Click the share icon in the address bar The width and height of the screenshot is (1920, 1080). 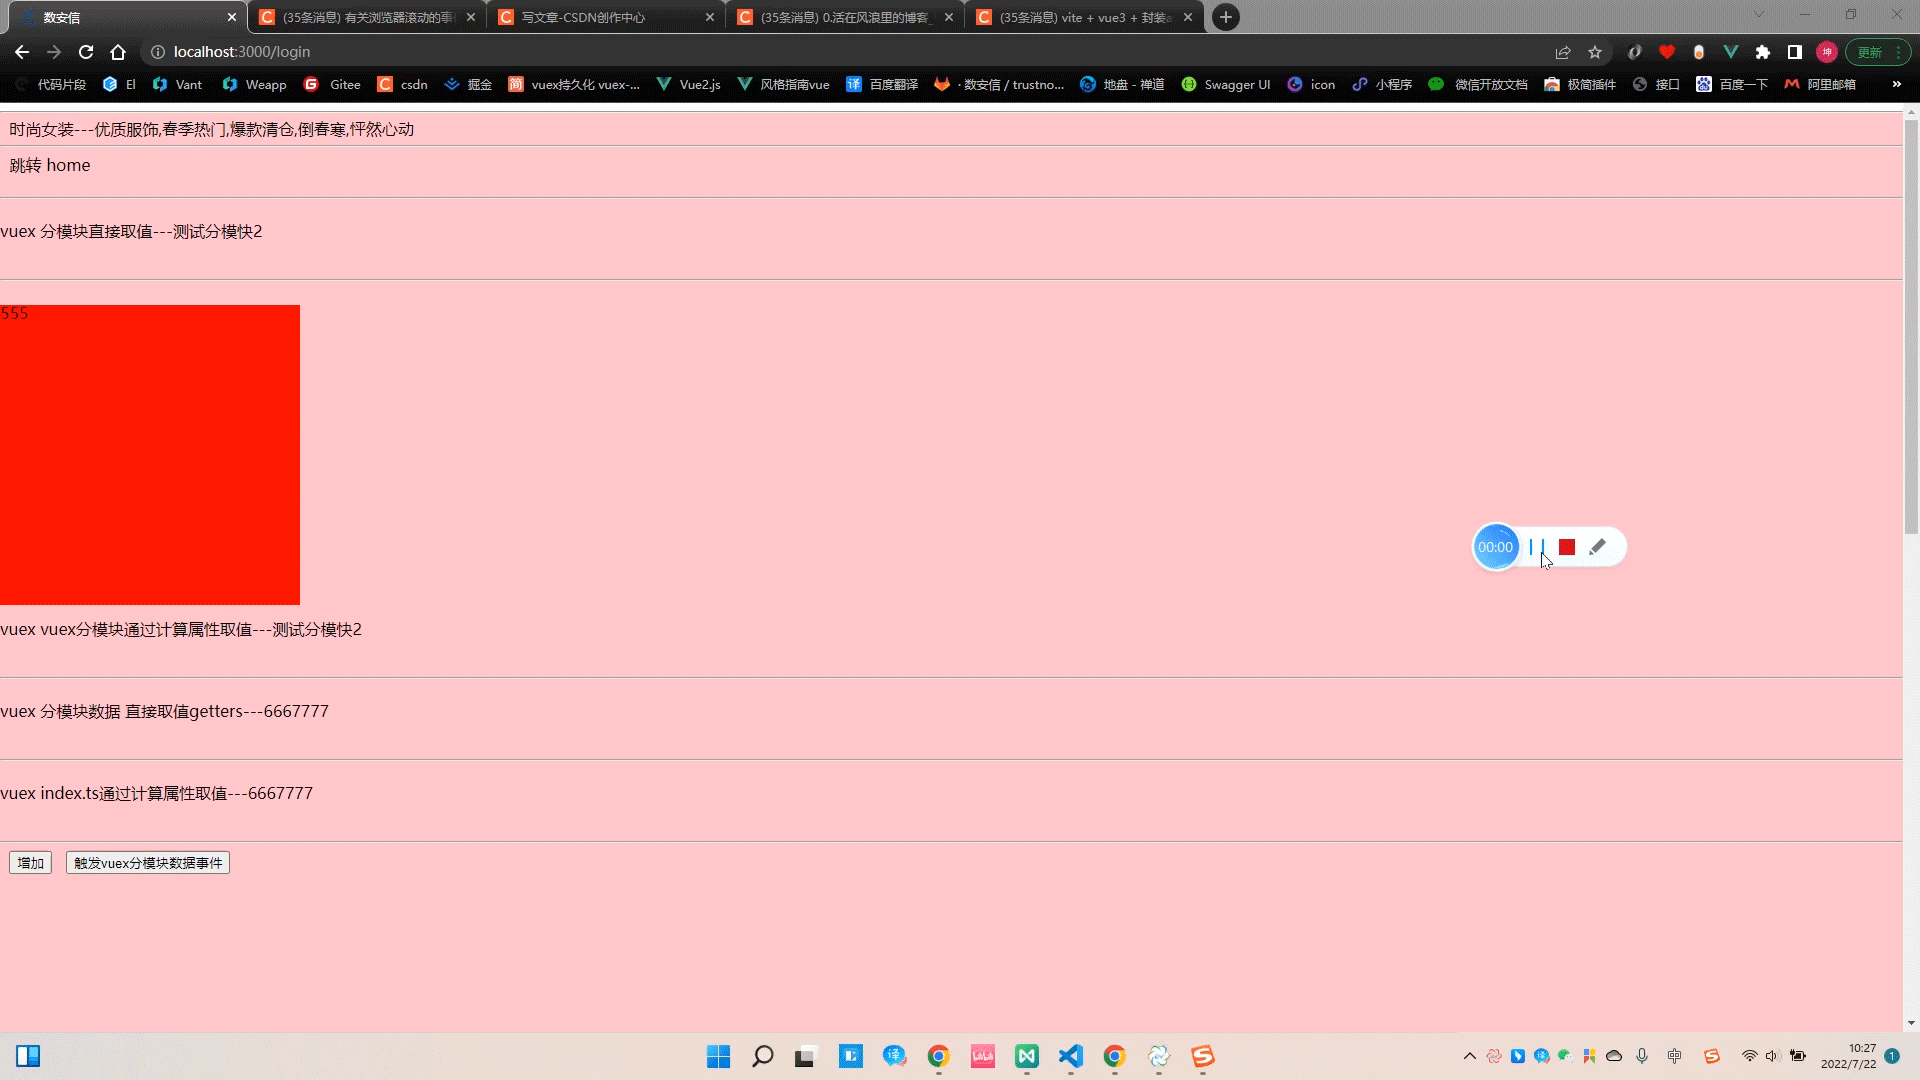point(1562,52)
